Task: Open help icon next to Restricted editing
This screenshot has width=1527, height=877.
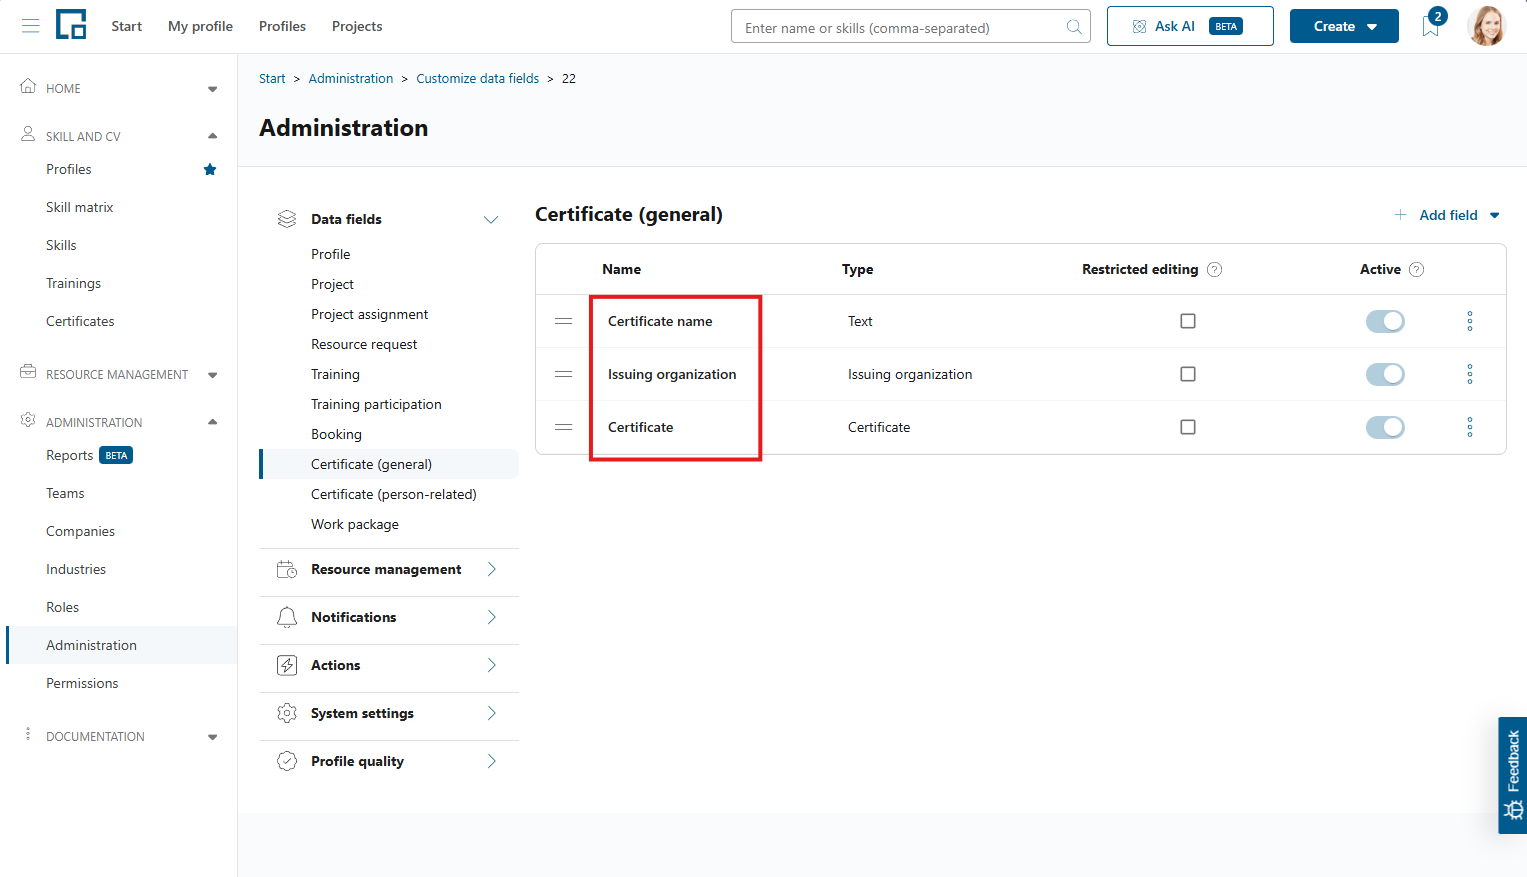Action: click(1215, 269)
